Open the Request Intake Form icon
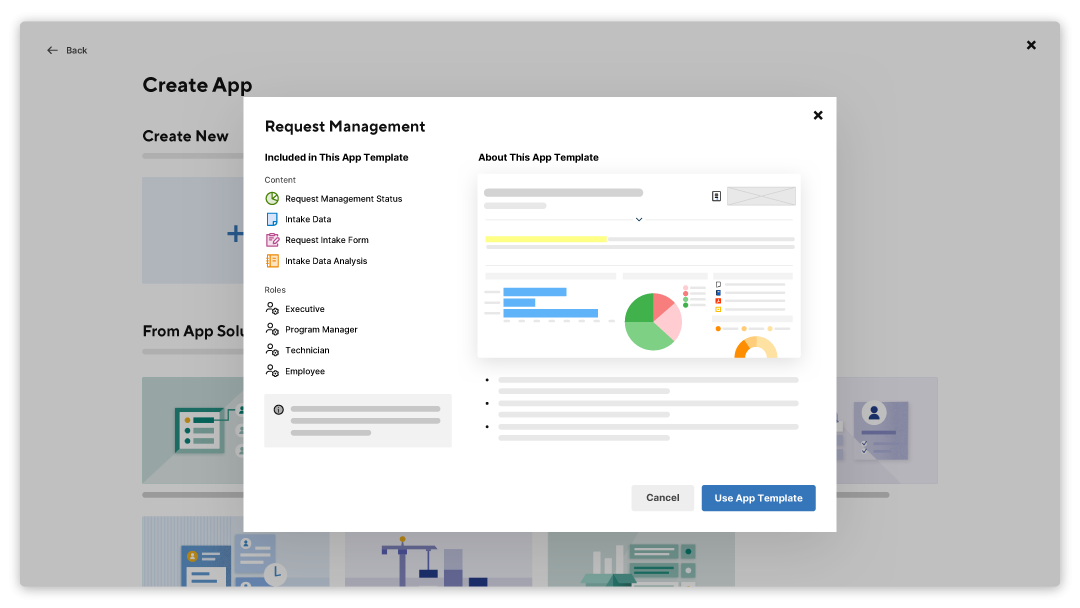 click(x=271, y=240)
